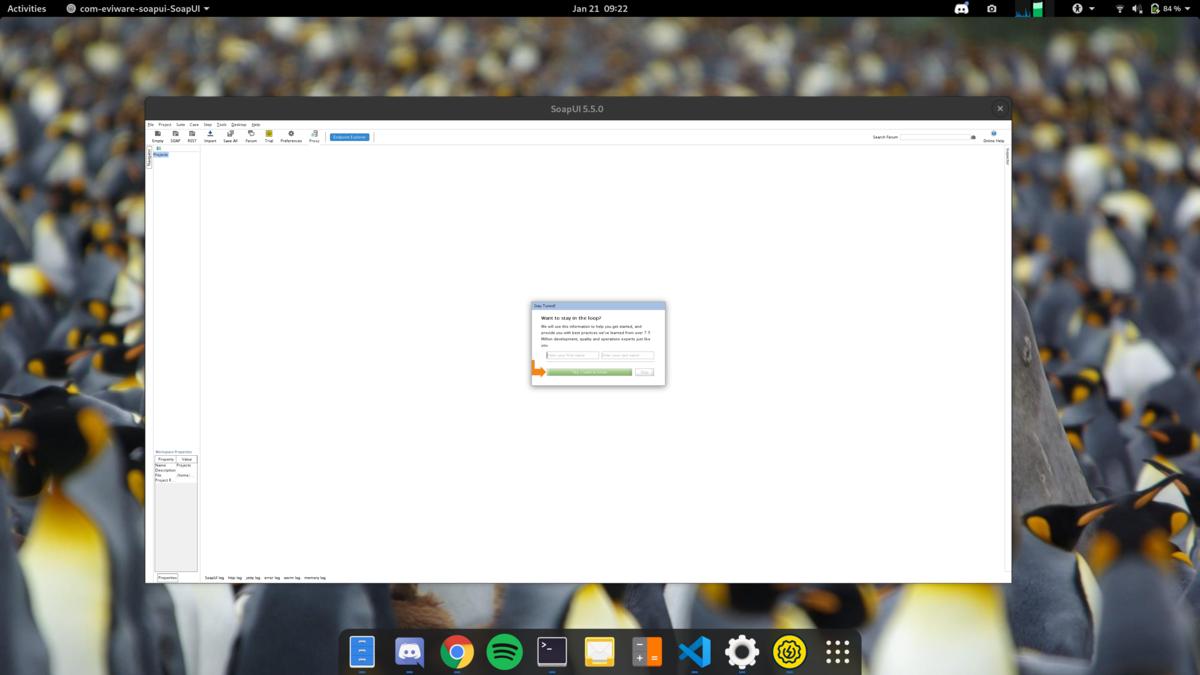This screenshot has width=1200, height=675.
Task: Dismiss the dialog with the Skip button
Action: [x=645, y=371]
